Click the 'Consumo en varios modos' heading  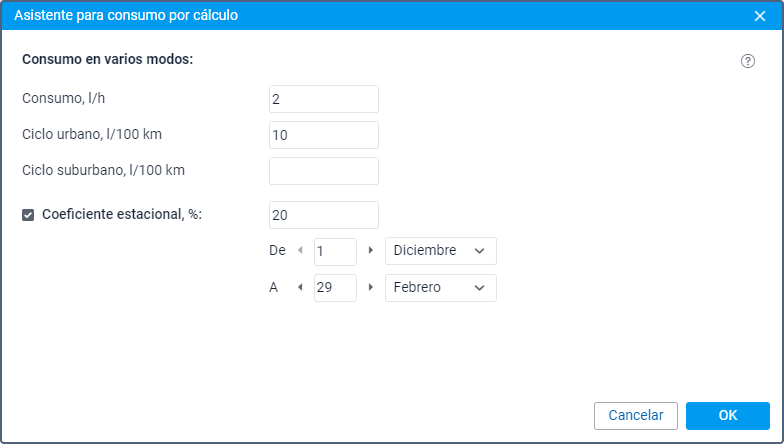pos(107,59)
